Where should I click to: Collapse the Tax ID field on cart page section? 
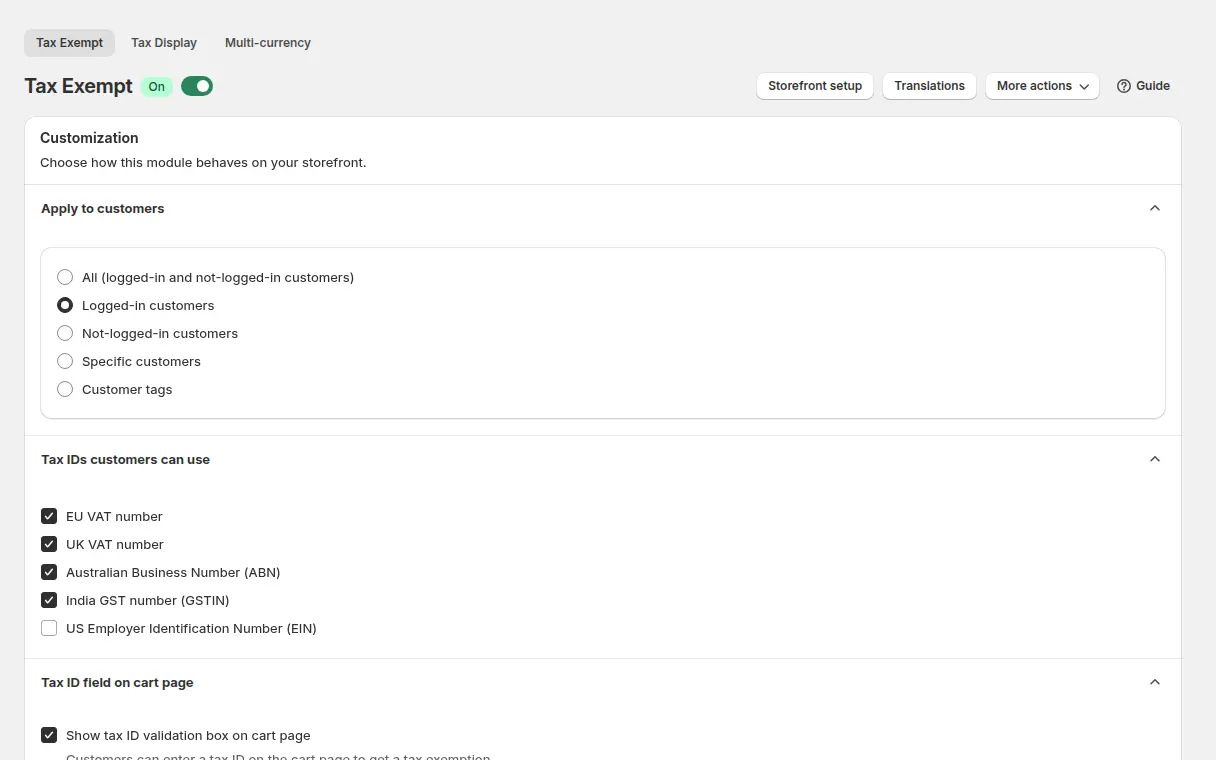[x=1155, y=682]
